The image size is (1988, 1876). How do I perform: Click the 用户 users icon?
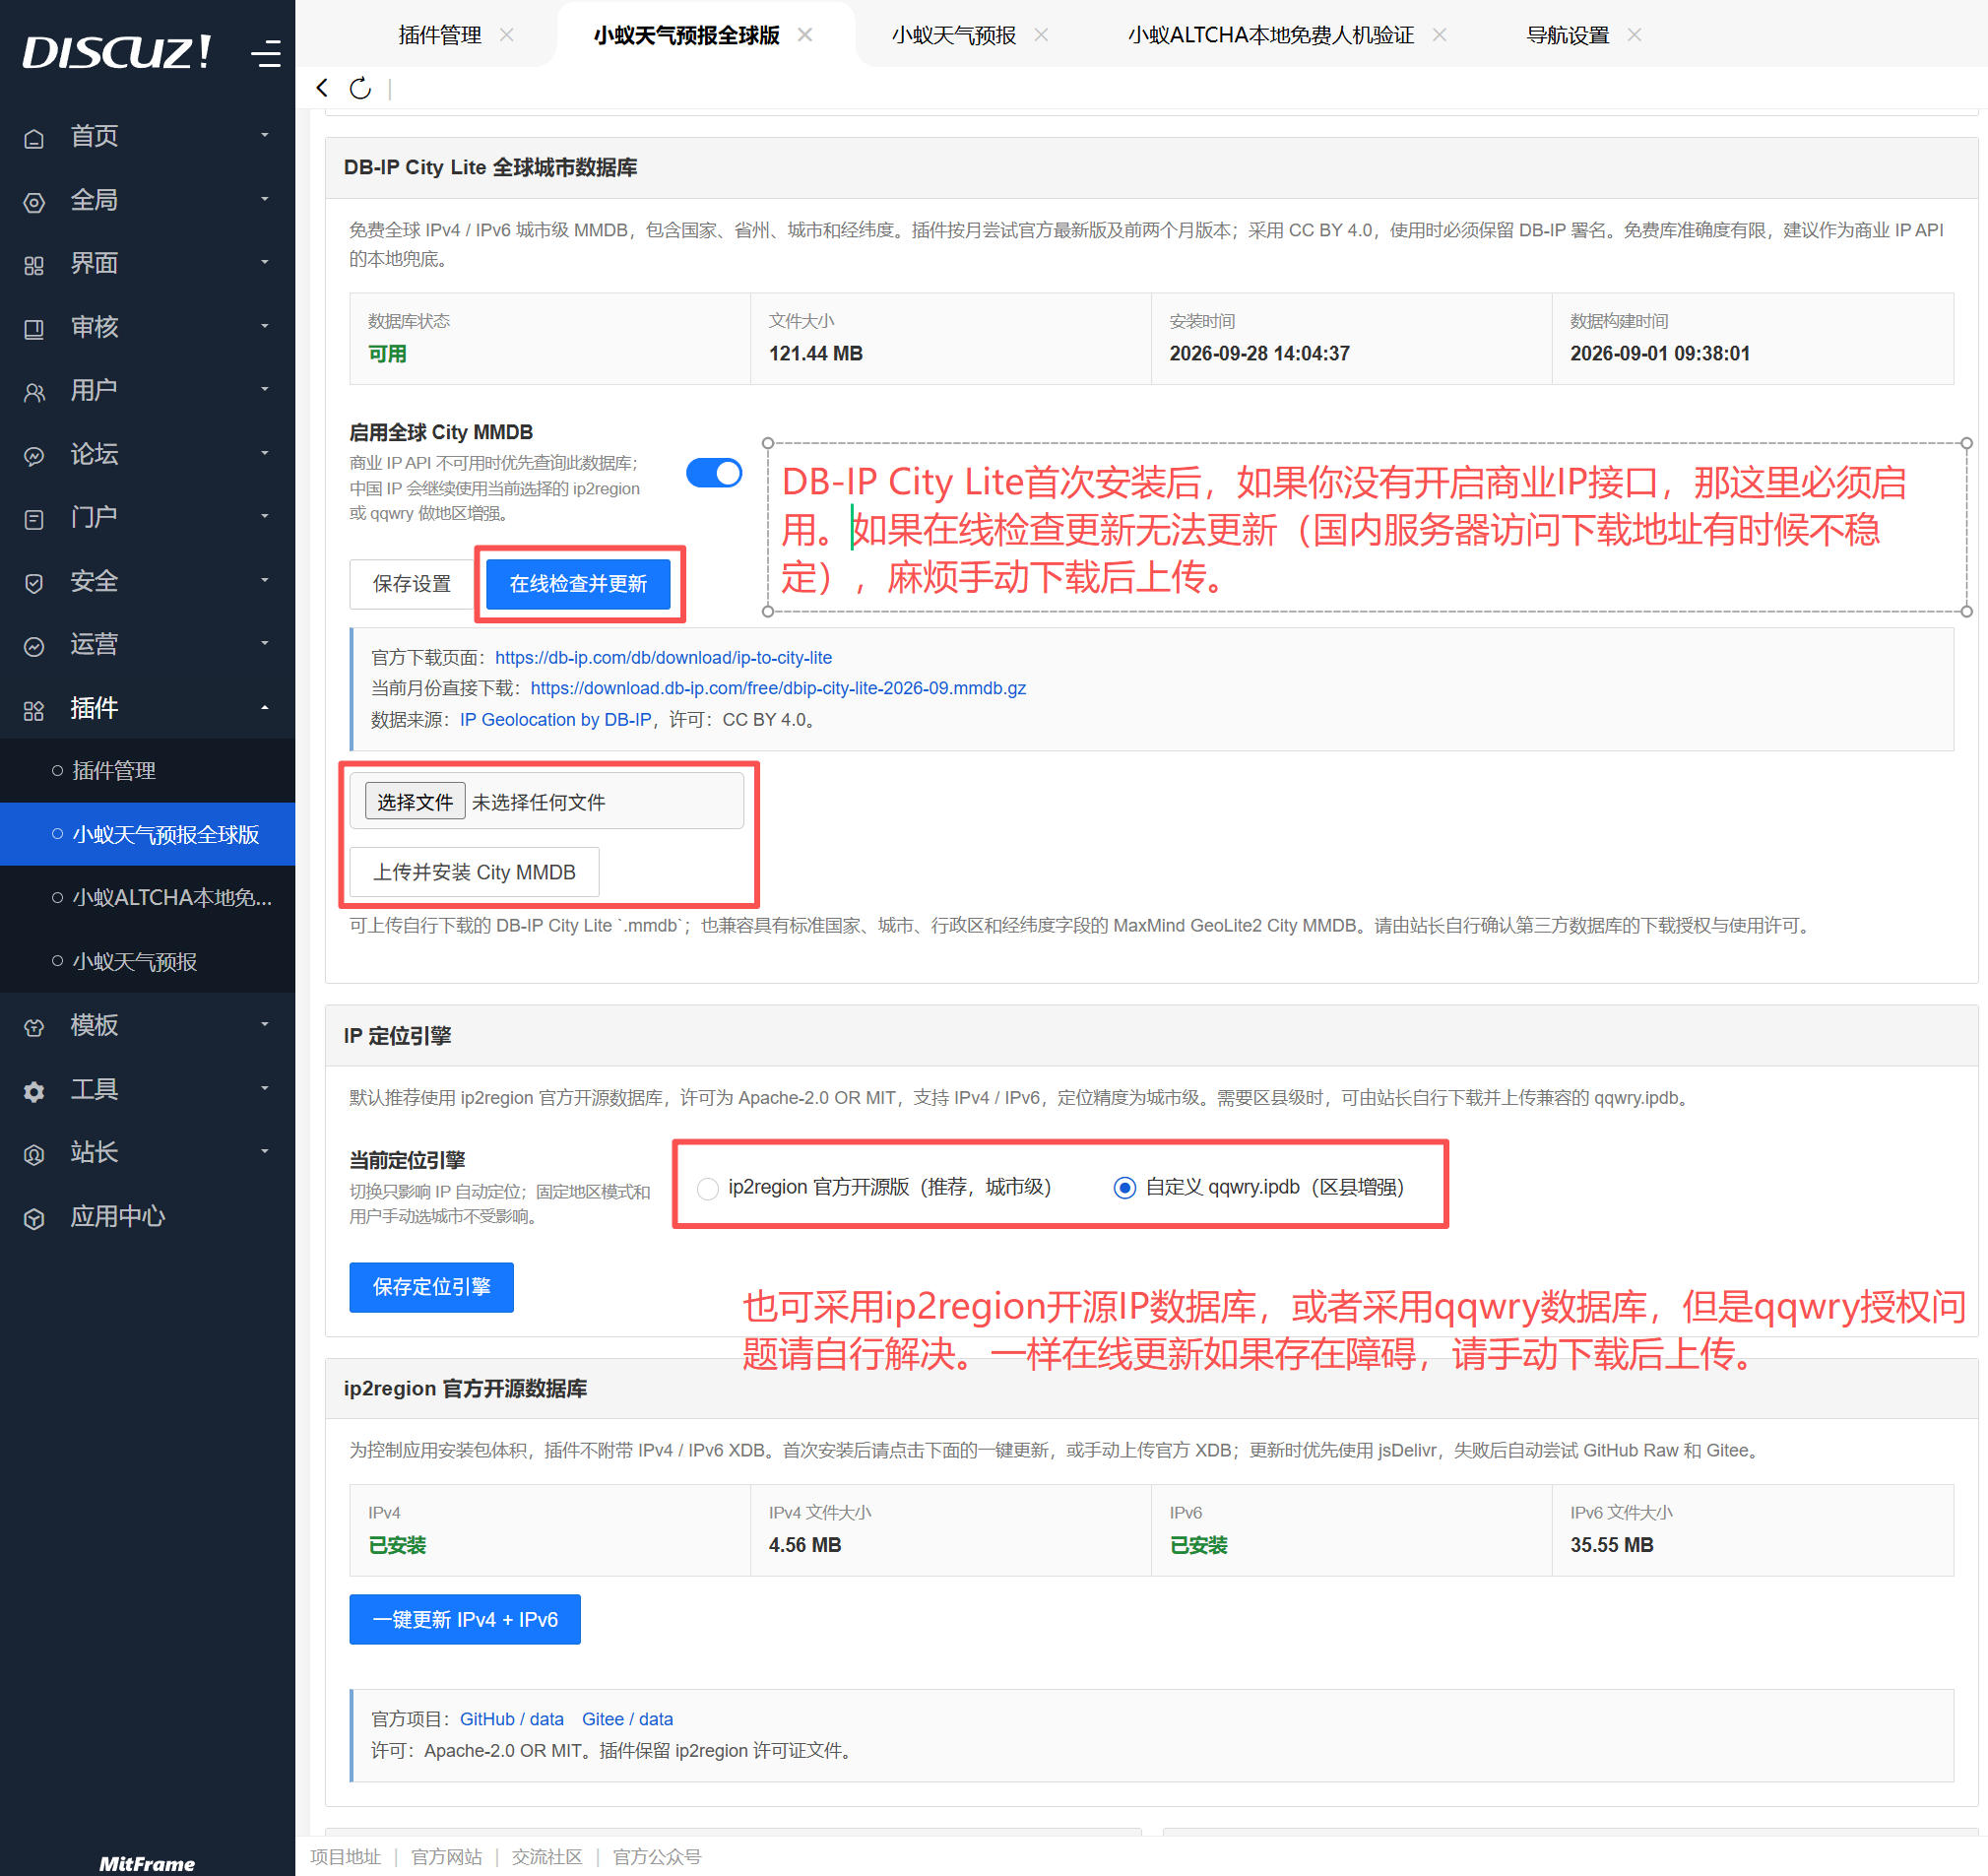click(34, 391)
